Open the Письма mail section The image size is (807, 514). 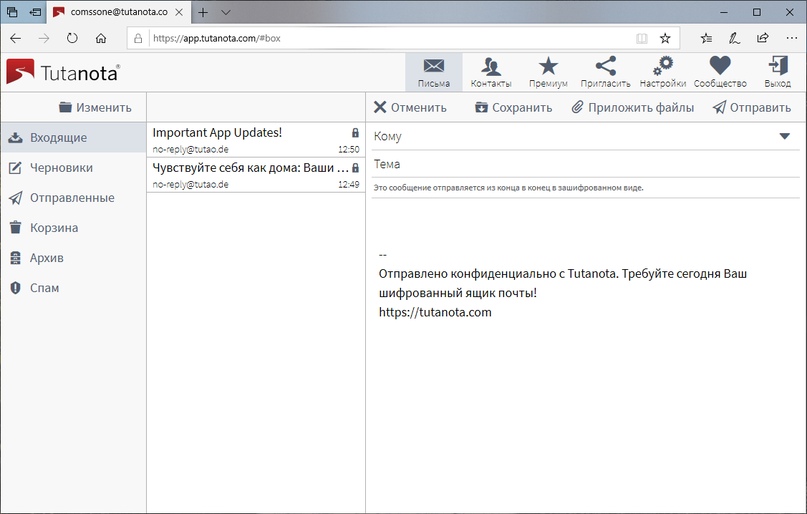433,72
